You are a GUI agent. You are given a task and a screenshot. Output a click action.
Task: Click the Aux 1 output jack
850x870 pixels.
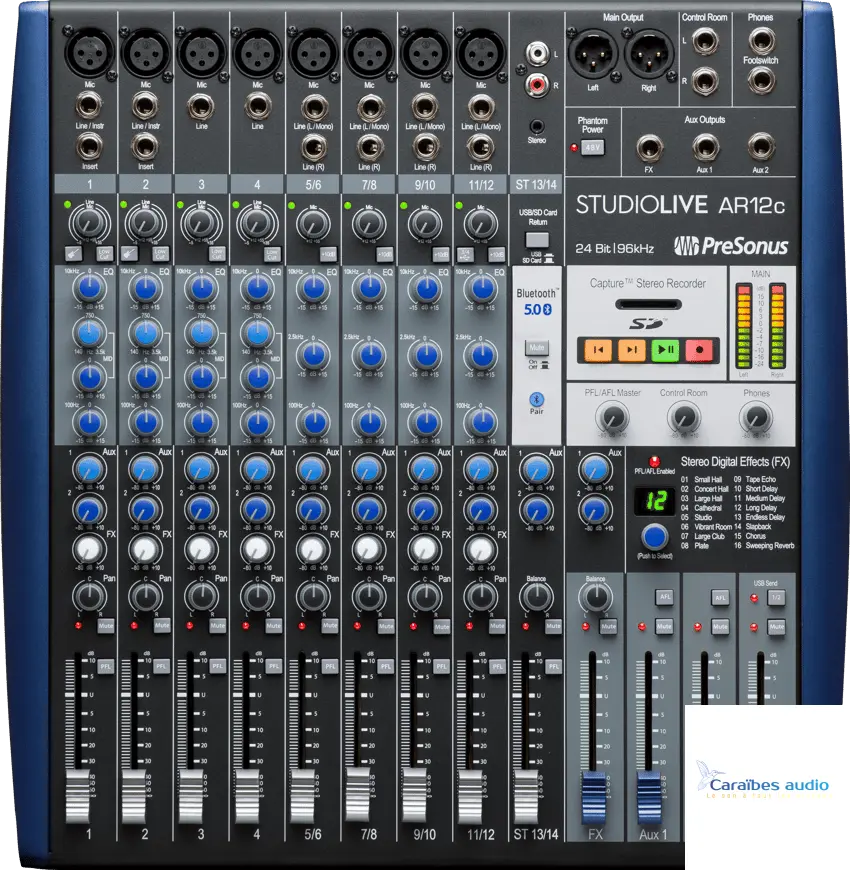(705, 148)
